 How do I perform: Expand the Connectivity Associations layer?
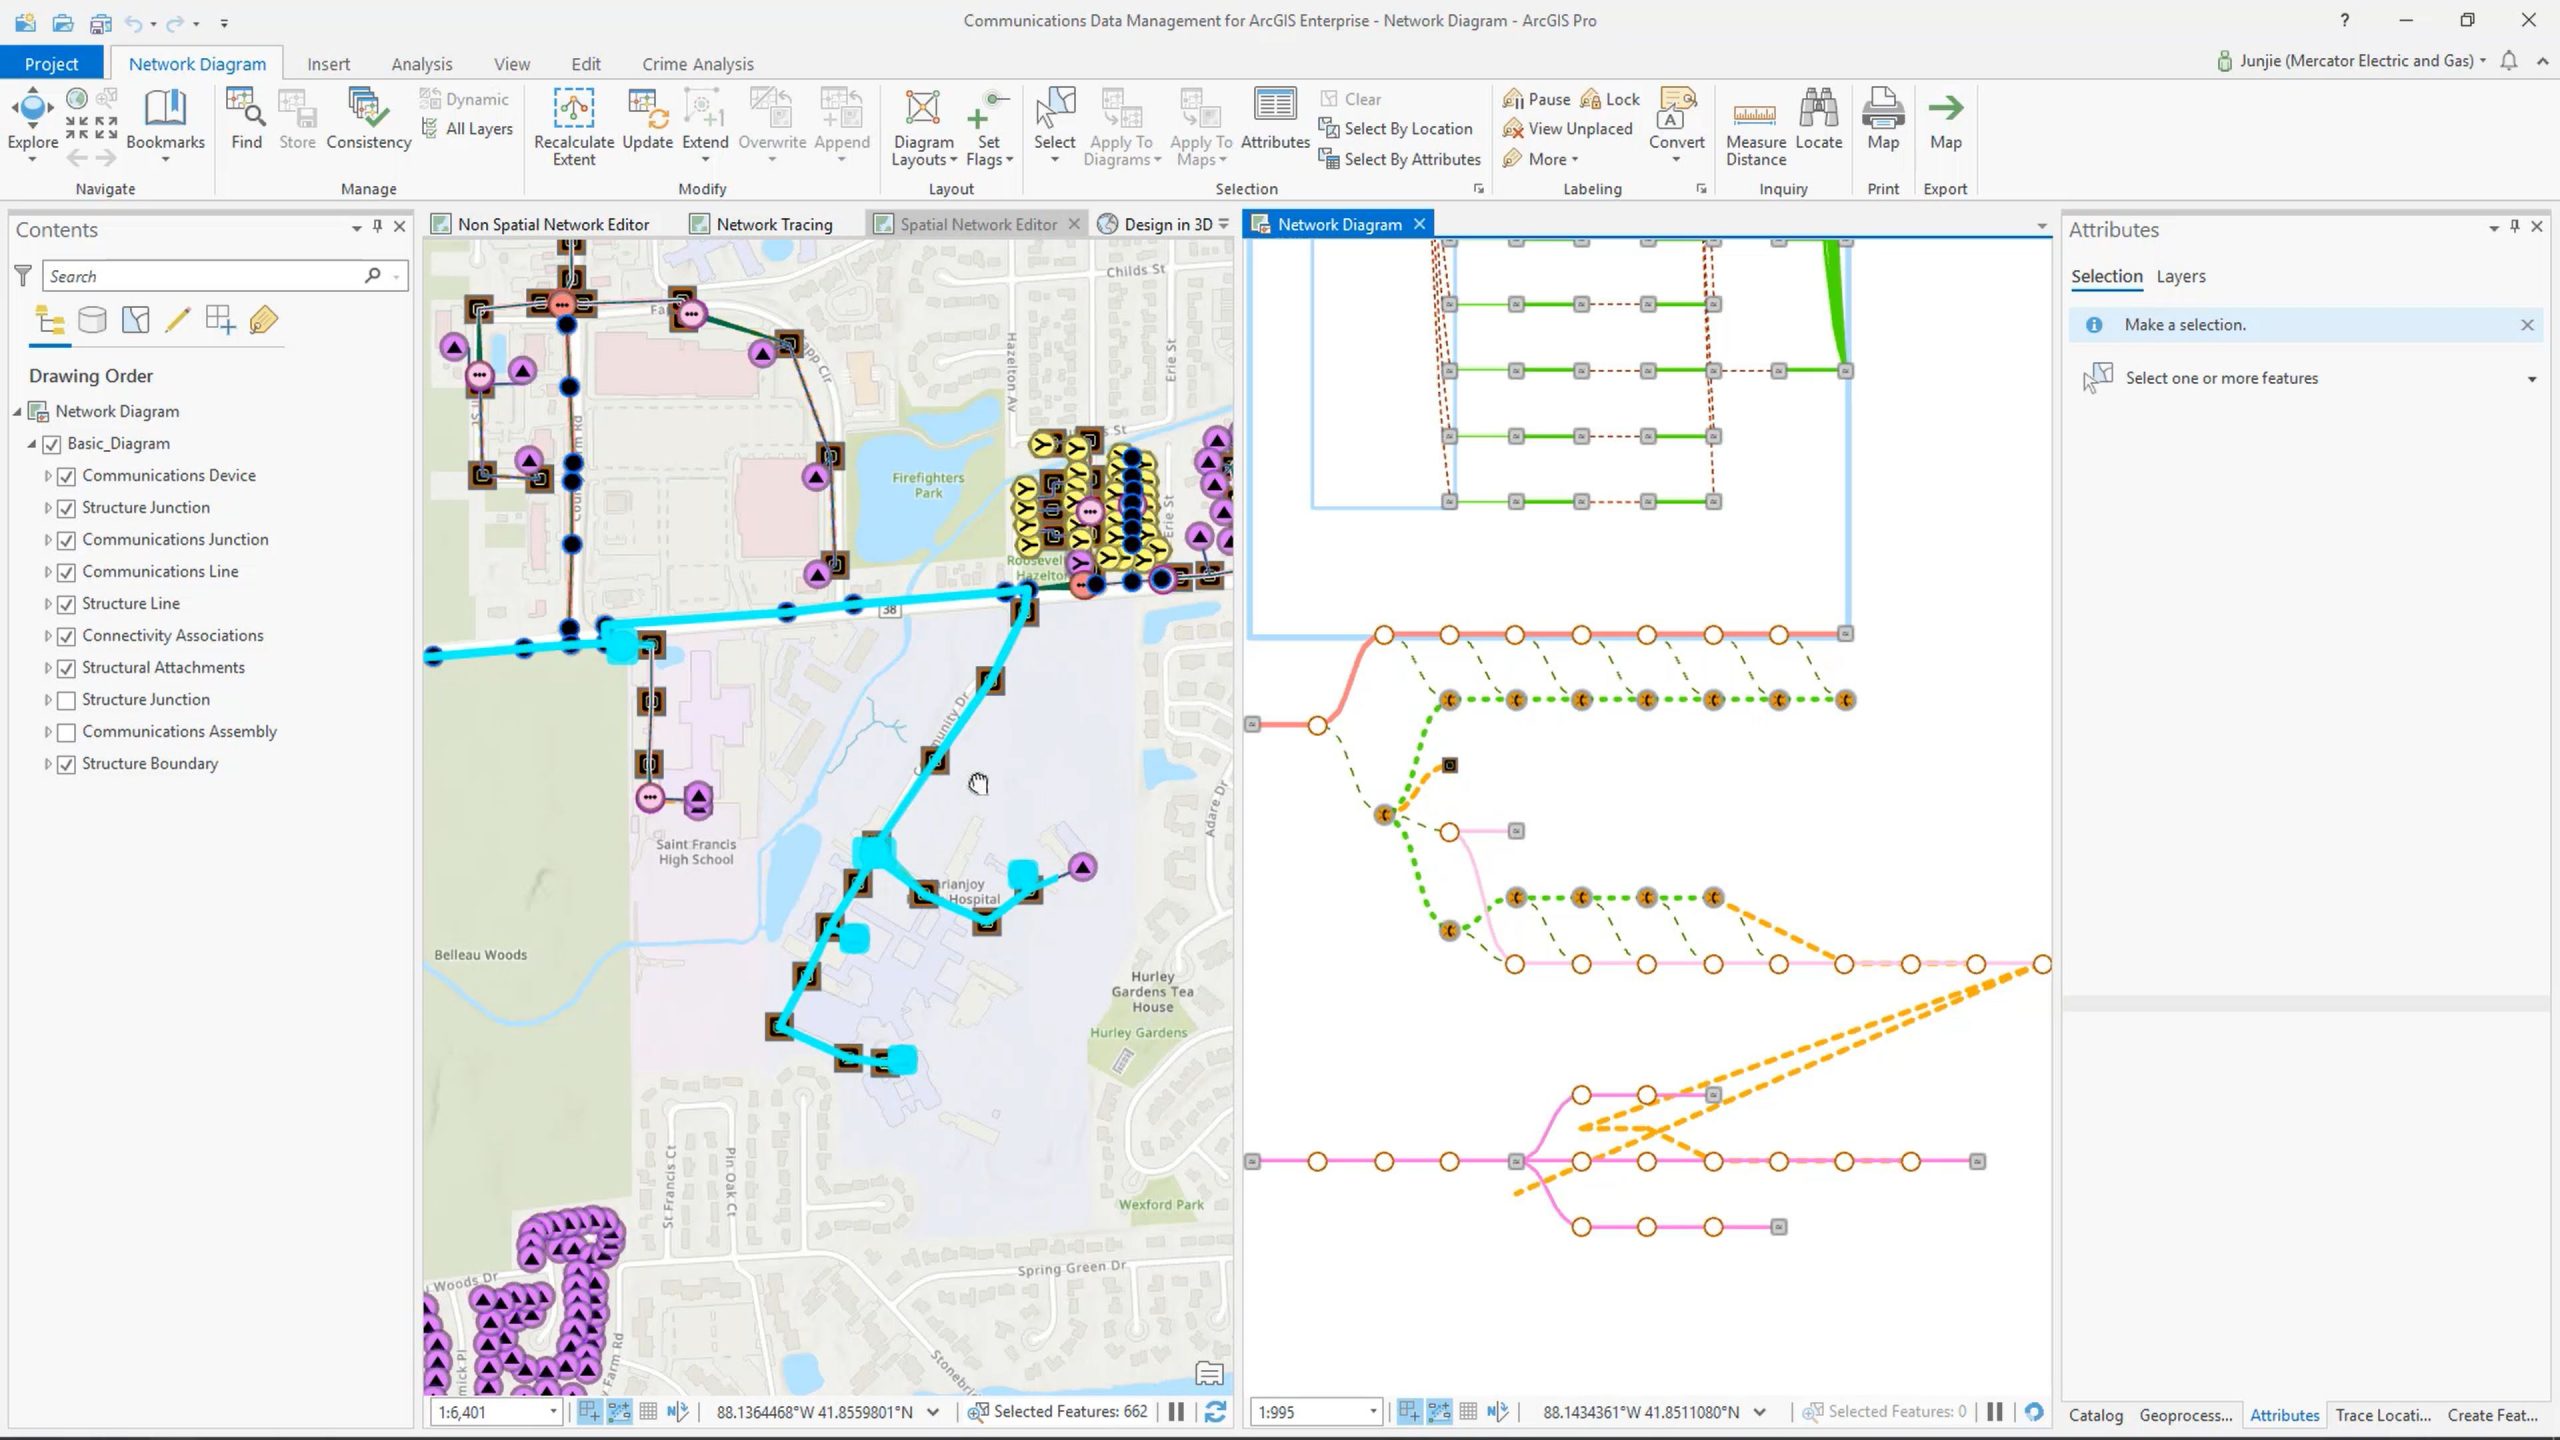[47, 636]
